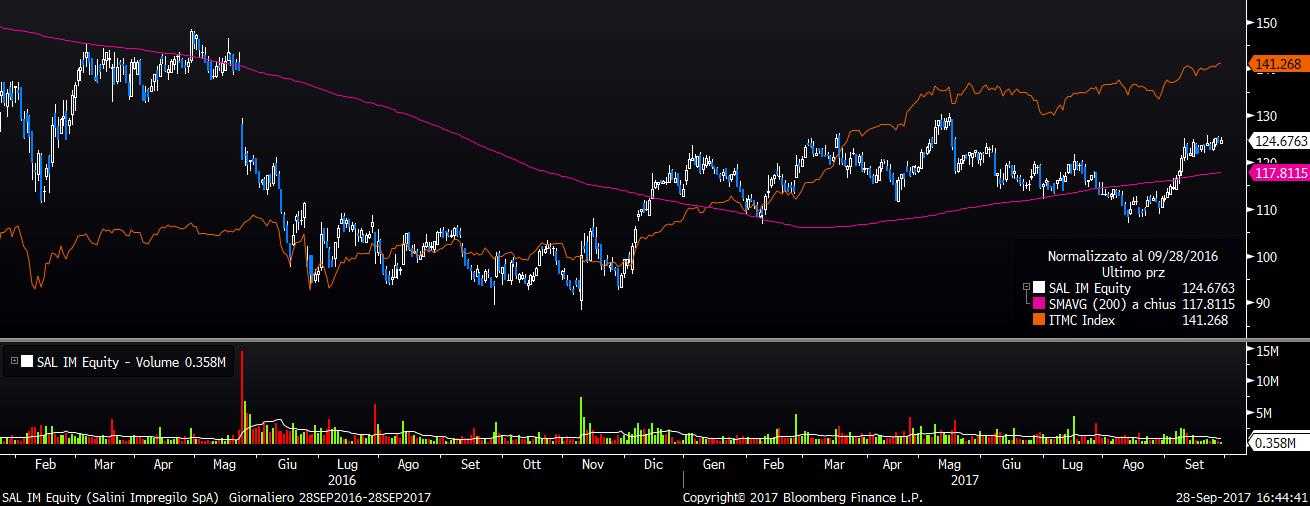Image resolution: width=1310 pixels, height=506 pixels.
Task: Click the 5M volume axis label
Action: click(x=1266, y=413)
